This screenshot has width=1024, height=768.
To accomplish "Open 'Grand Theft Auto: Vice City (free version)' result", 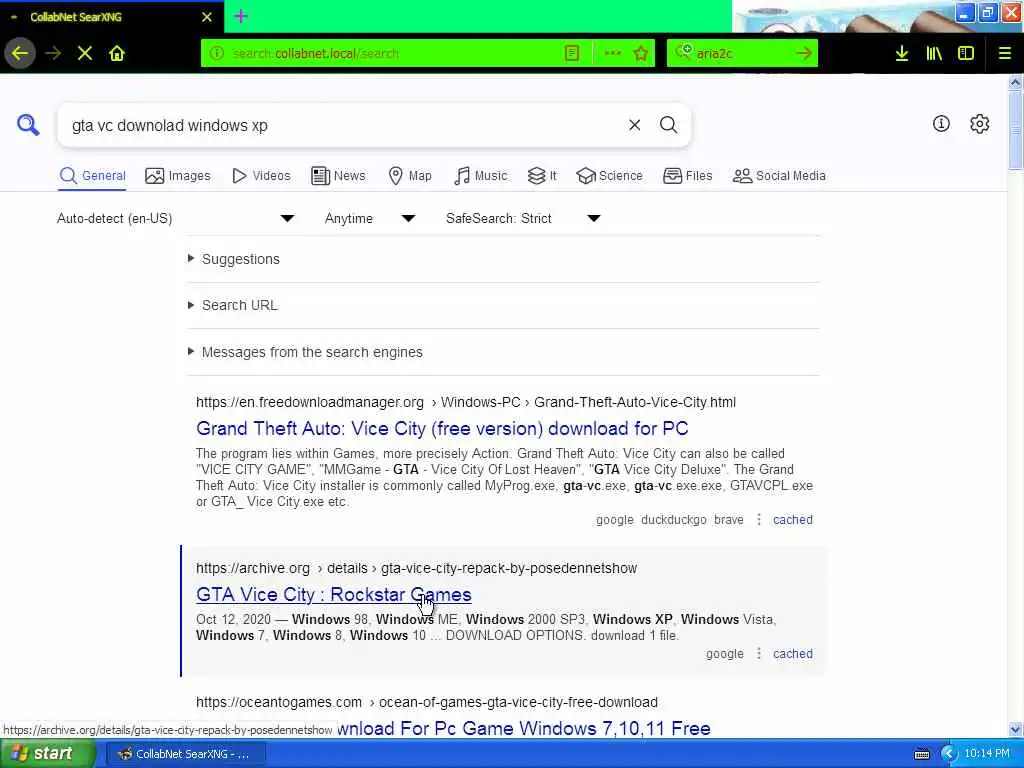I will tap(442, 428).
